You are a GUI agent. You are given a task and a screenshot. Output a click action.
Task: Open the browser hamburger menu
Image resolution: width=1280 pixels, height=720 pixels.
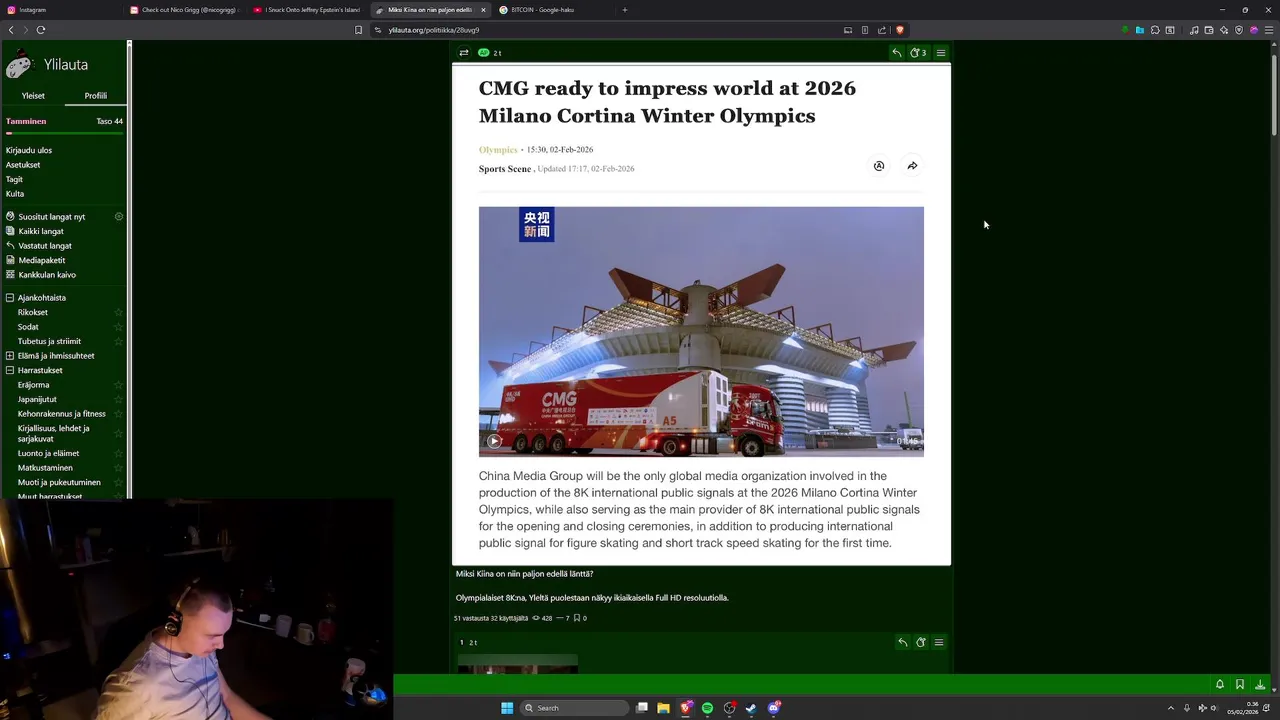pos(1269,30)
